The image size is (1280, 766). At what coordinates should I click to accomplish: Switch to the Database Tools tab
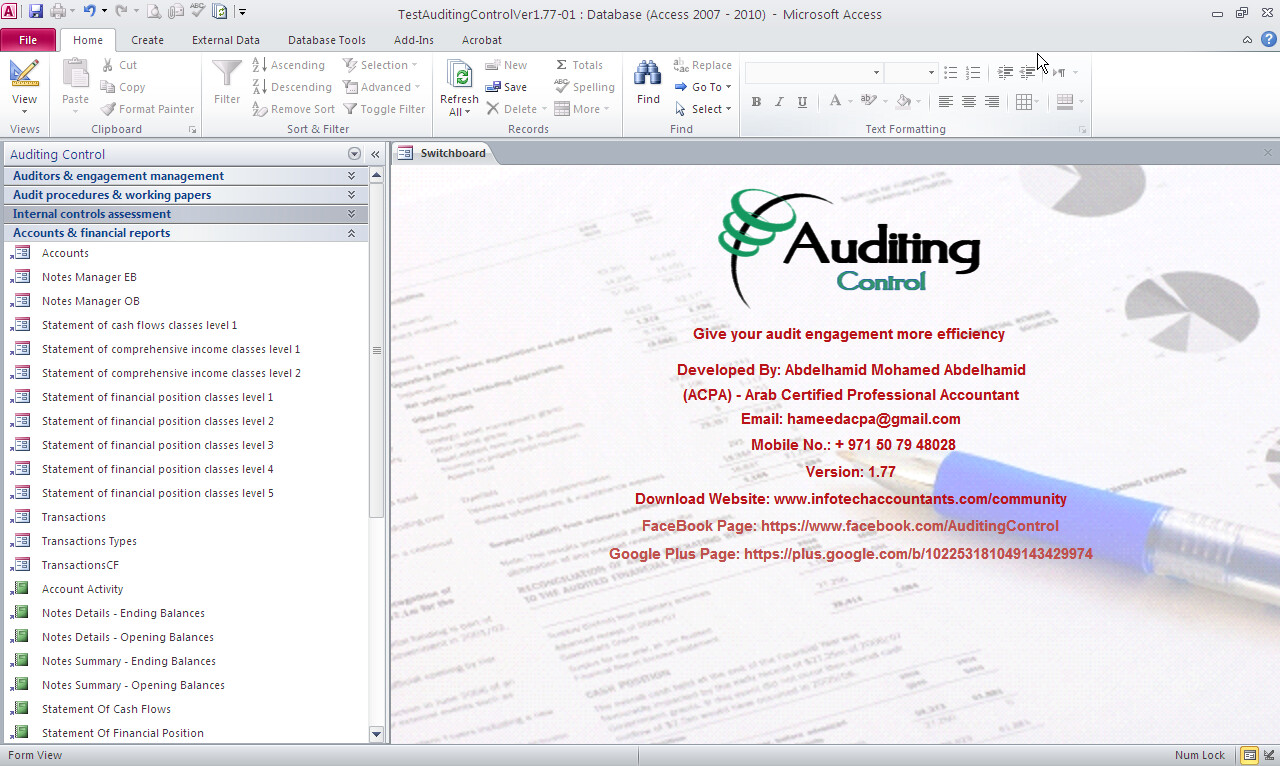coord(326,40)
